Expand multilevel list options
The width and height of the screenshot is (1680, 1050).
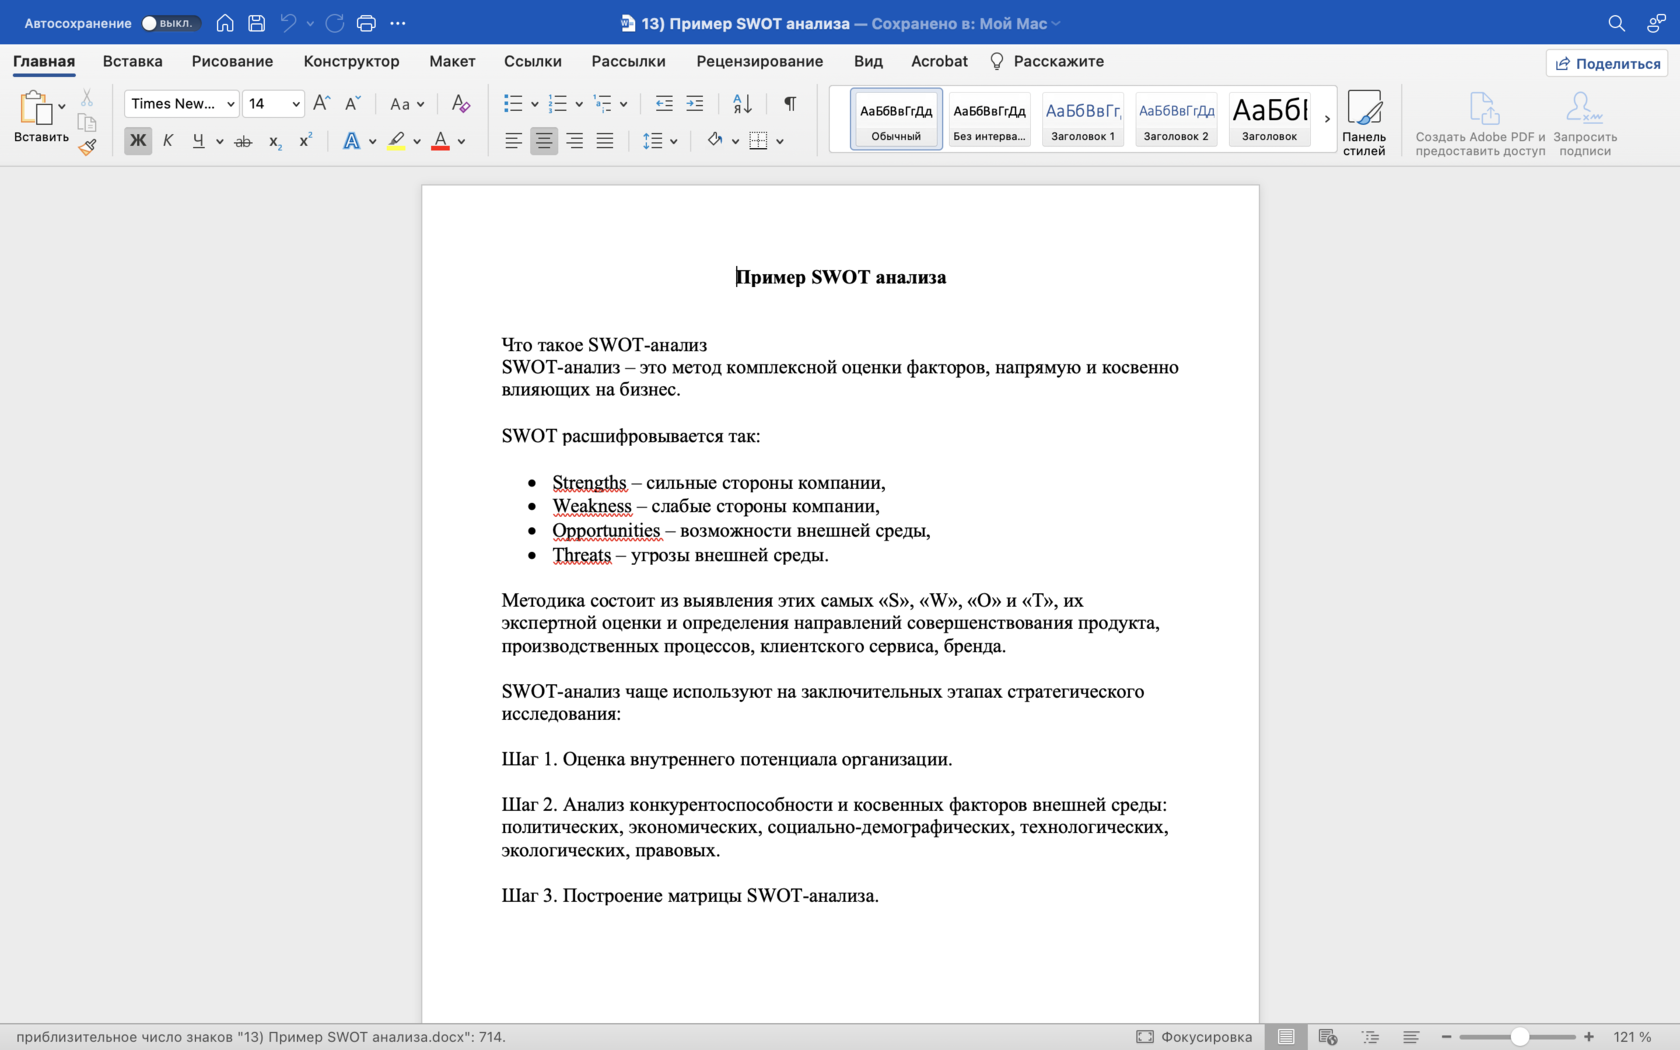click(x=623, y=104)
